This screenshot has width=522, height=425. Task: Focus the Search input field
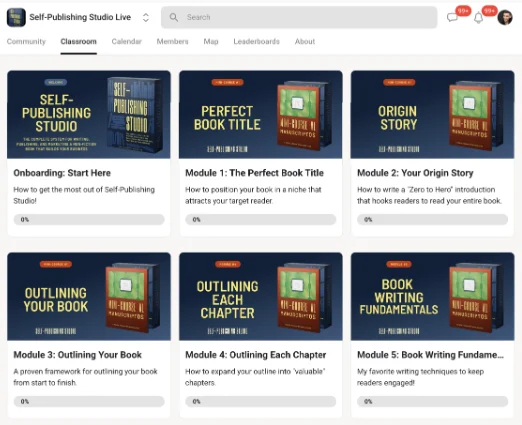[299, 17]
